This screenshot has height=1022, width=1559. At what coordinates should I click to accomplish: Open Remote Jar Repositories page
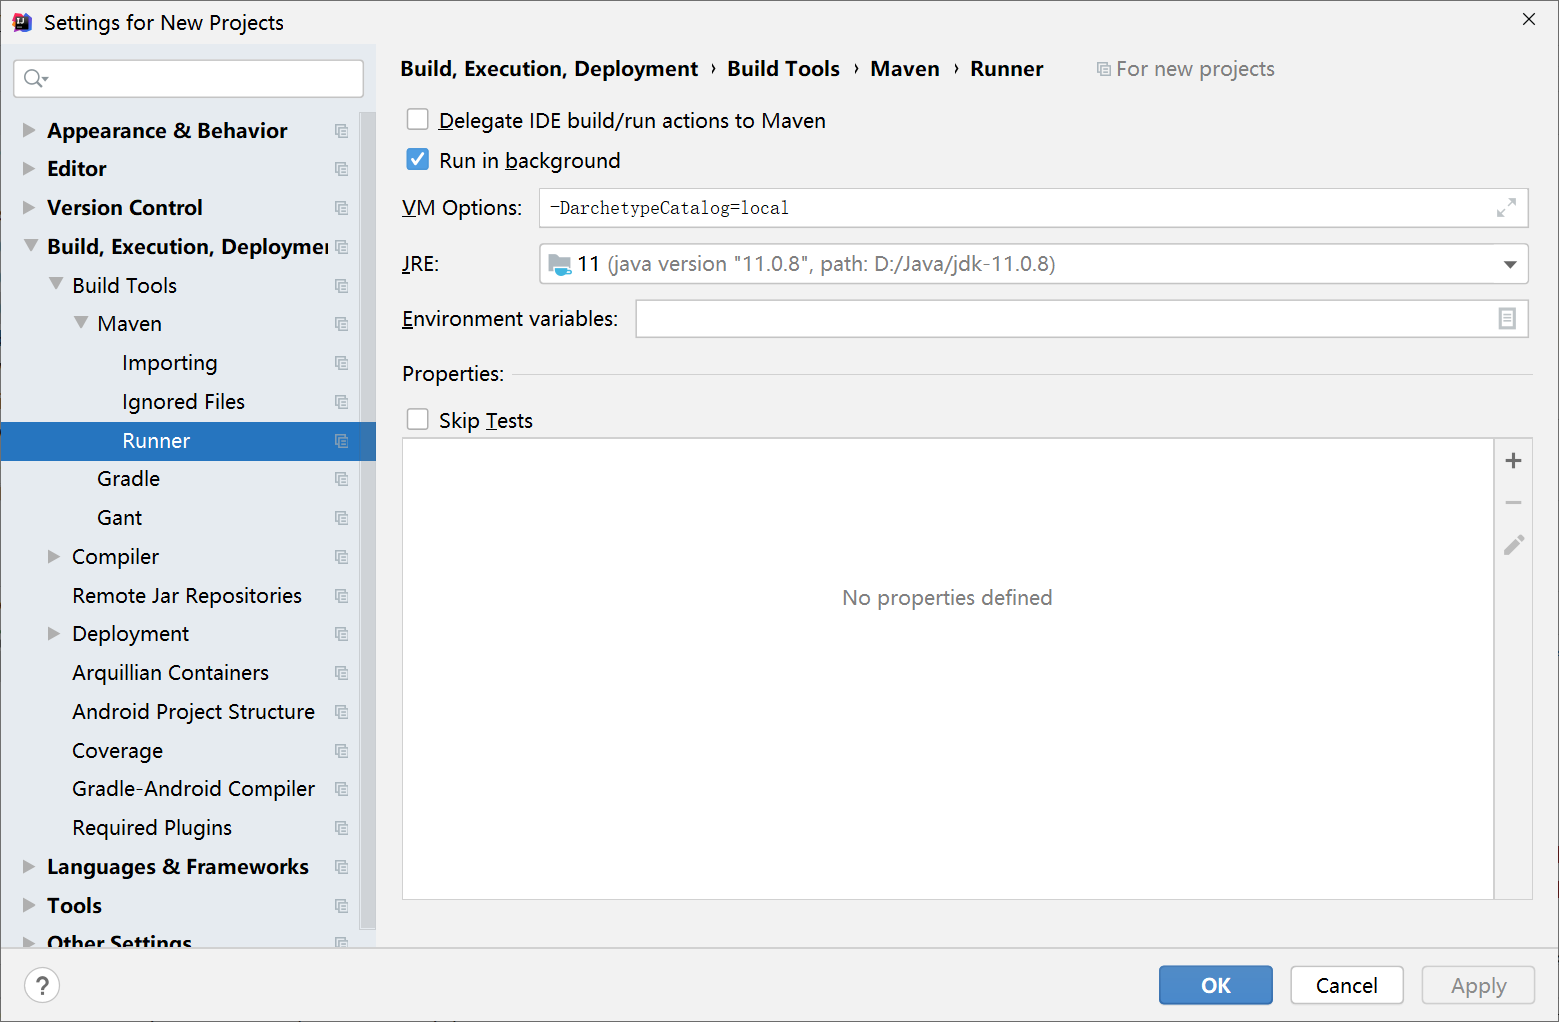187,596
